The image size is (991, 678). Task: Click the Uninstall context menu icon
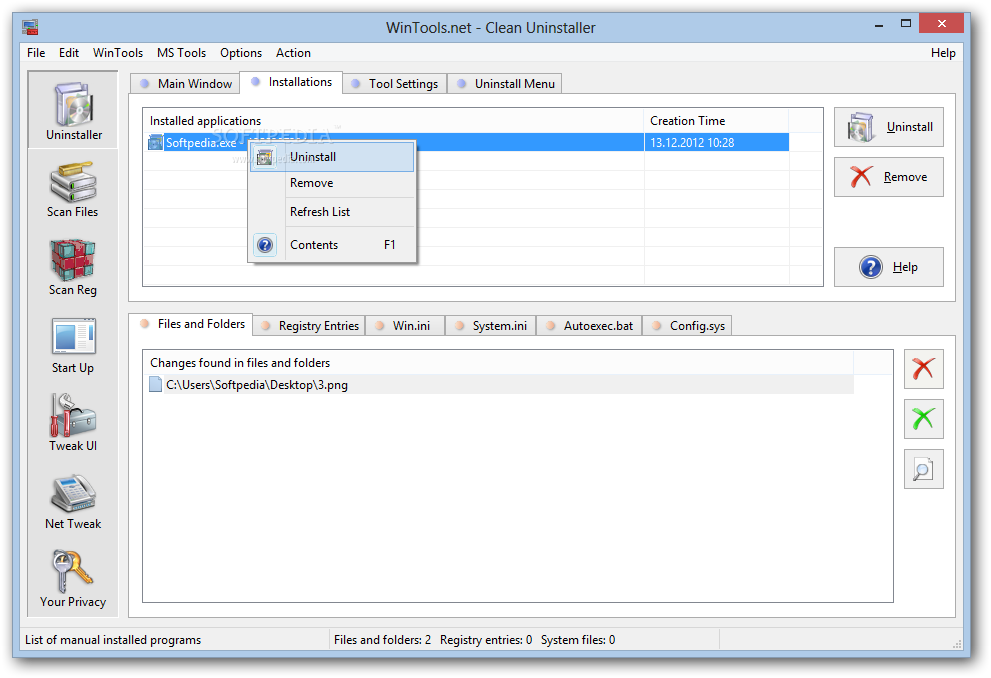point(265,157)
